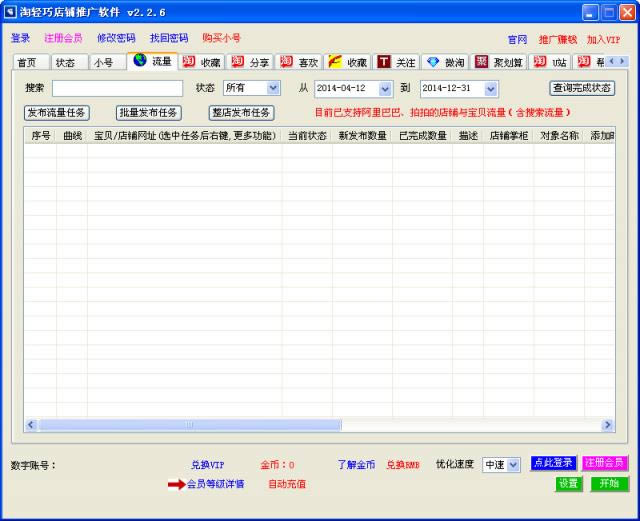
Task: Click the 搜索 text input field
Action: [x=117, y=89]
